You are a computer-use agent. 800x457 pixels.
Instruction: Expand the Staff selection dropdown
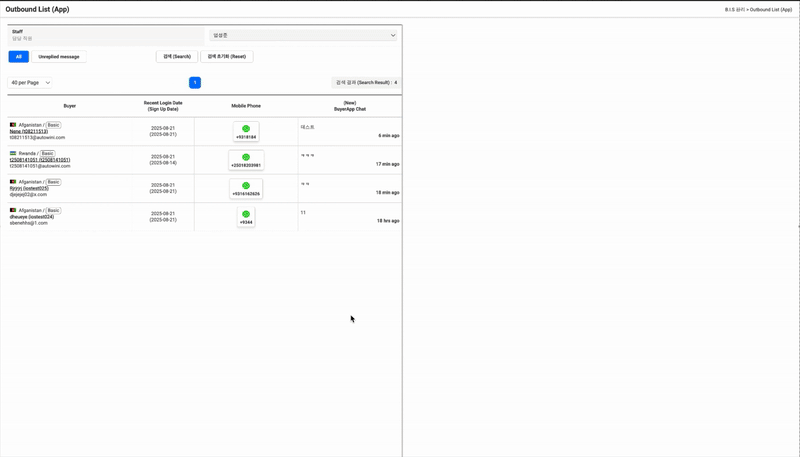303,35
